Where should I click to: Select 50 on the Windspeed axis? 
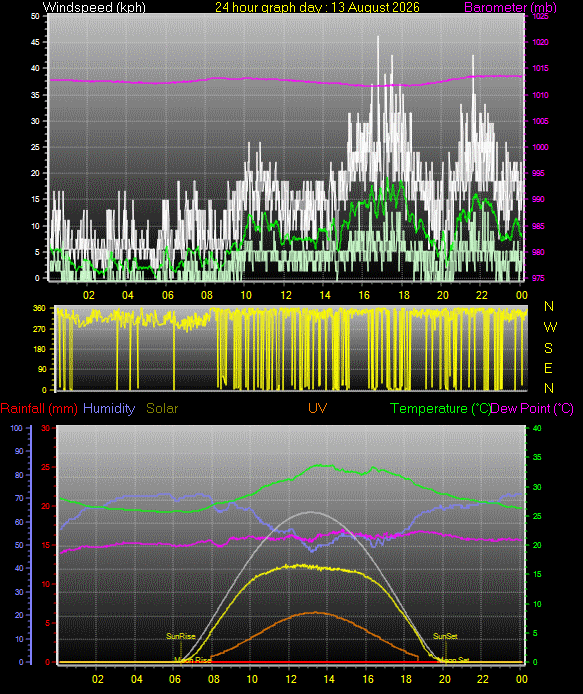[35, 16]
